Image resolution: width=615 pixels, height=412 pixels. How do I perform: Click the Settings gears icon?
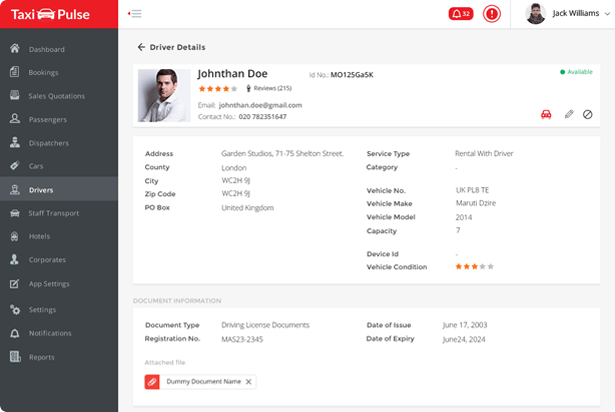[15, 310]
